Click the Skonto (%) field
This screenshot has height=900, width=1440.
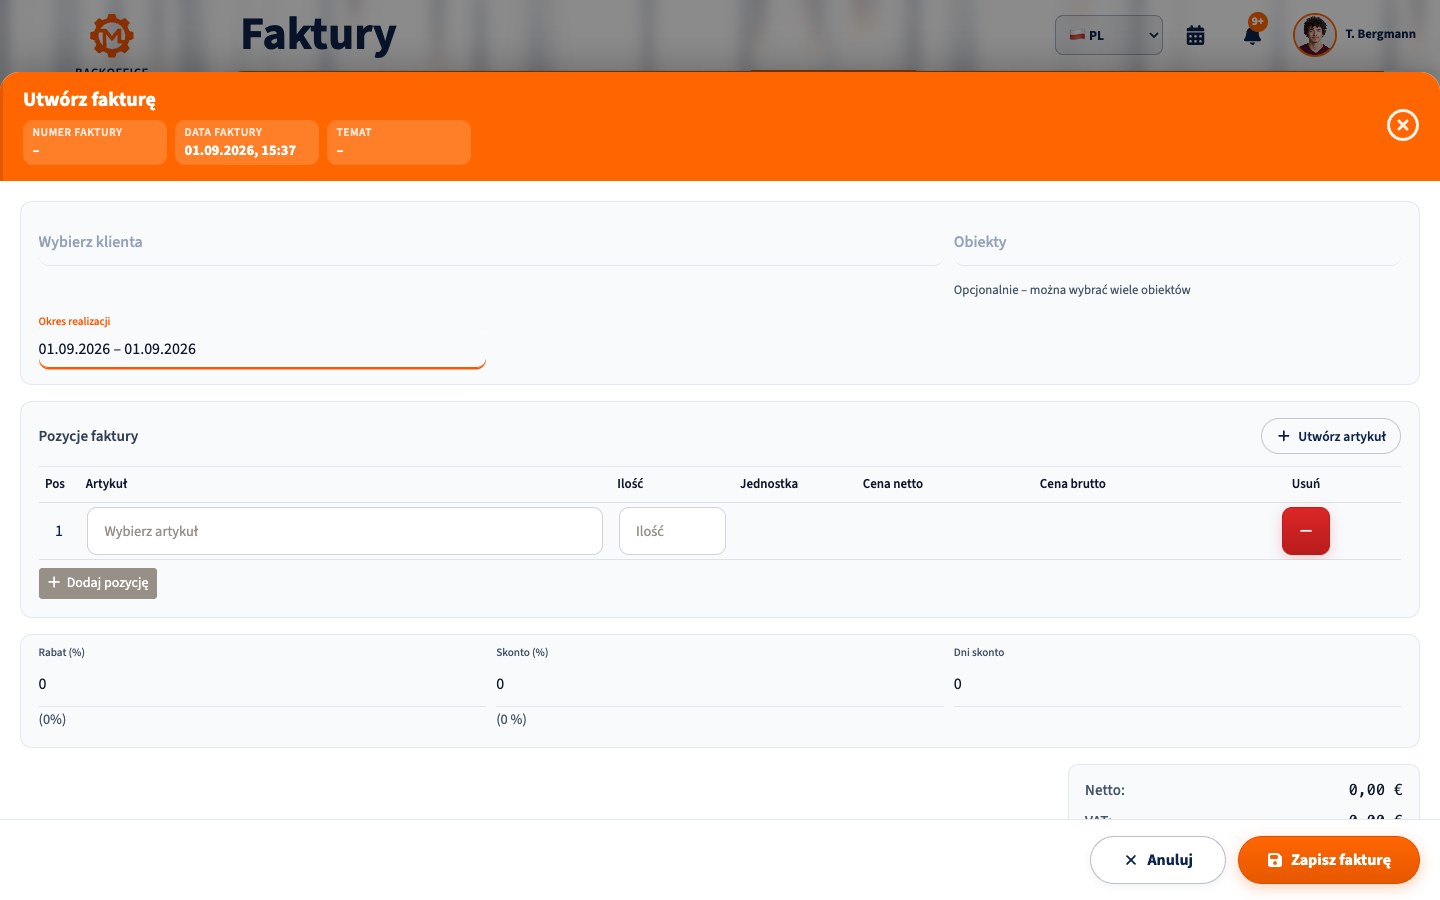click(719, 684)
